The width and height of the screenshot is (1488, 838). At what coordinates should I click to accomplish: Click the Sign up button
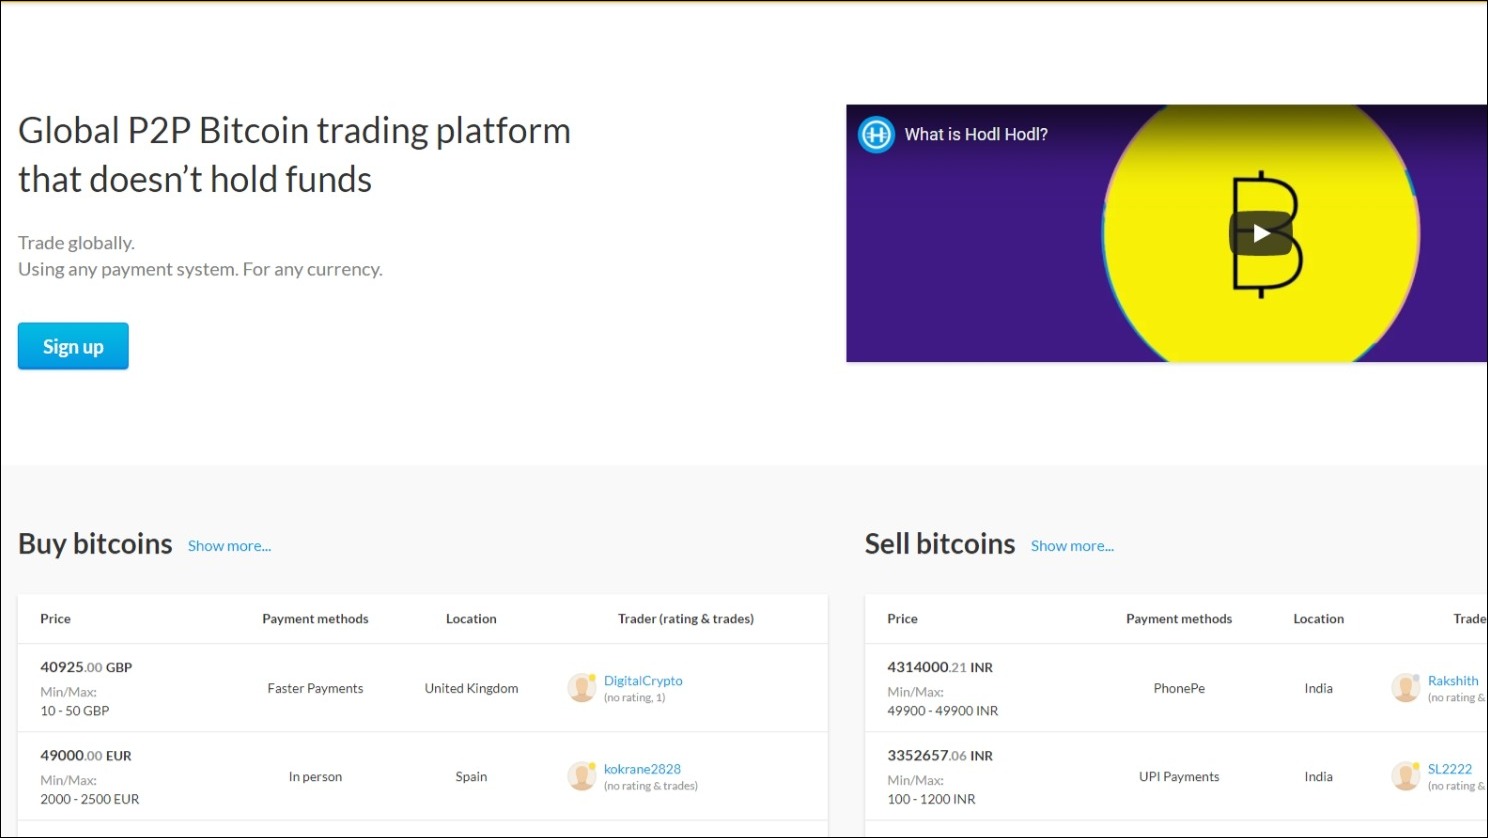(73, 346)
